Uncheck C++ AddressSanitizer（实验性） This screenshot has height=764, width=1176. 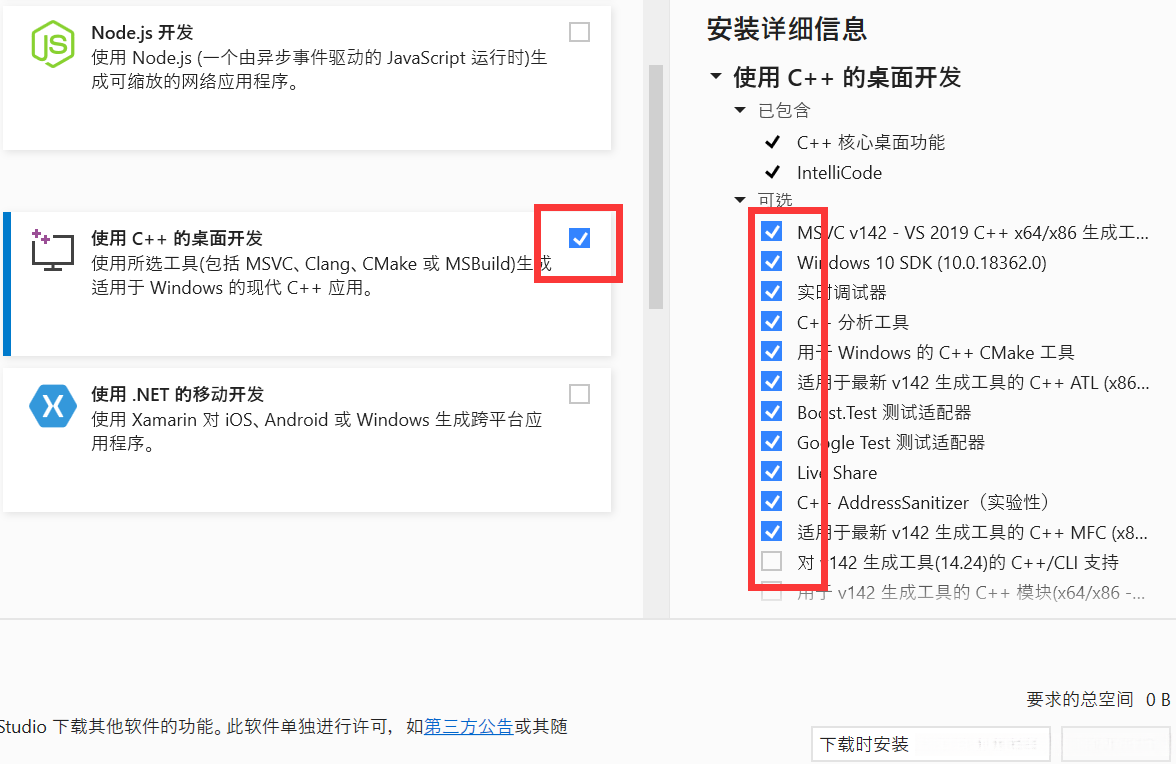[771, 501]
